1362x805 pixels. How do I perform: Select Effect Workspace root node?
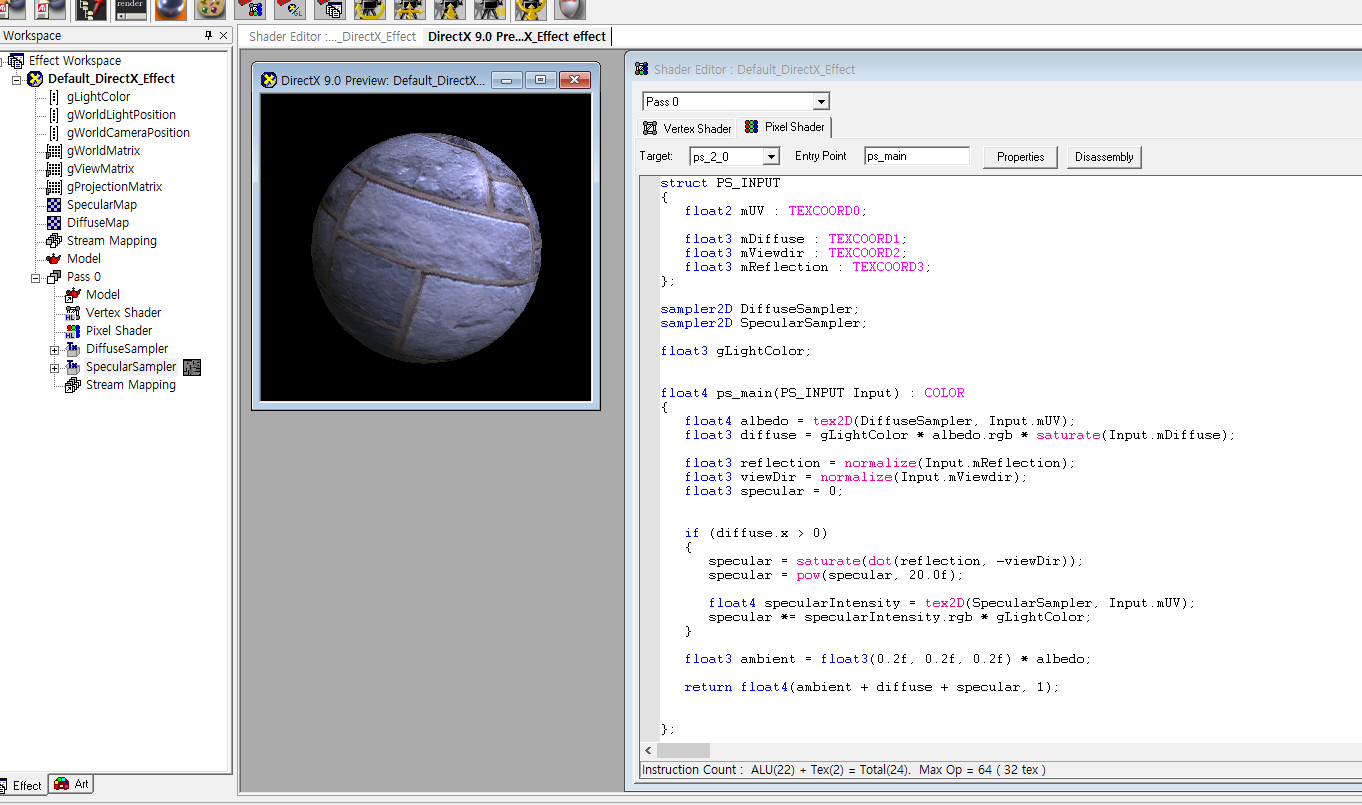(75, 61)
